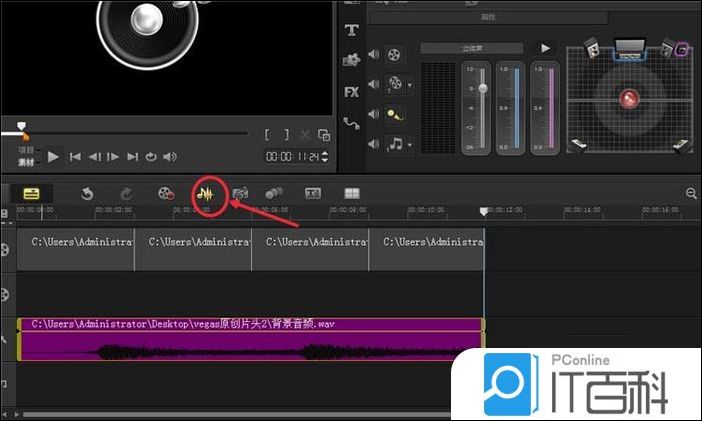Set mark-in with left bracket button
This screenshot has width=702, height=421.
267,134
